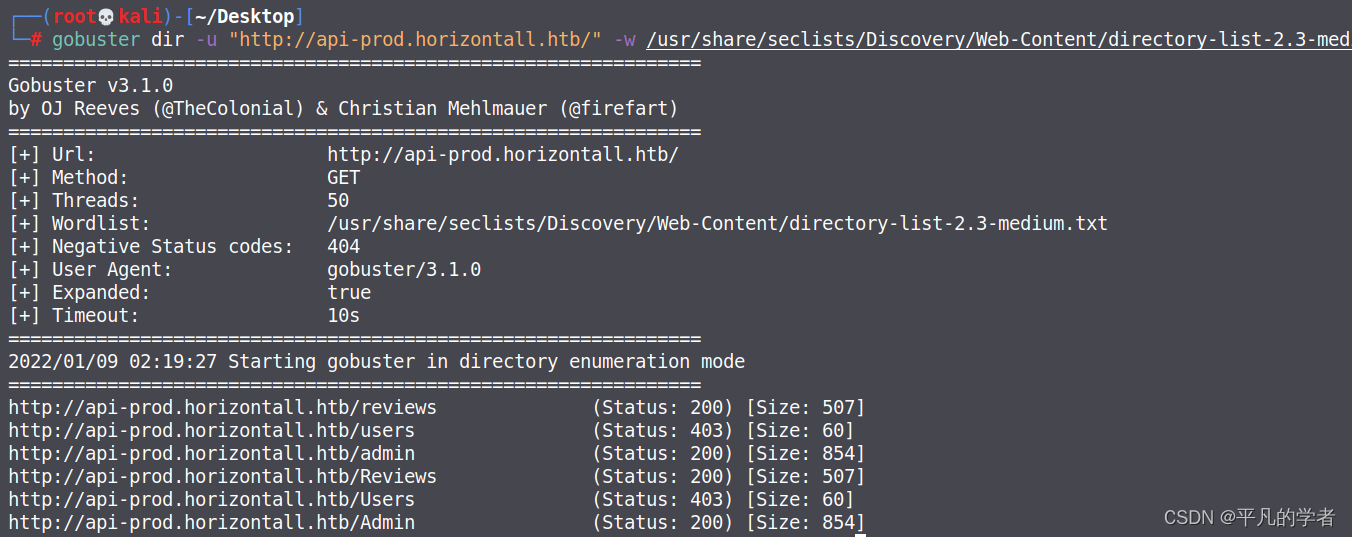Viewport: 1352px width, 537px height.
Task: Click the capitalized /Users result URL
Action: (x=211, y=500)
